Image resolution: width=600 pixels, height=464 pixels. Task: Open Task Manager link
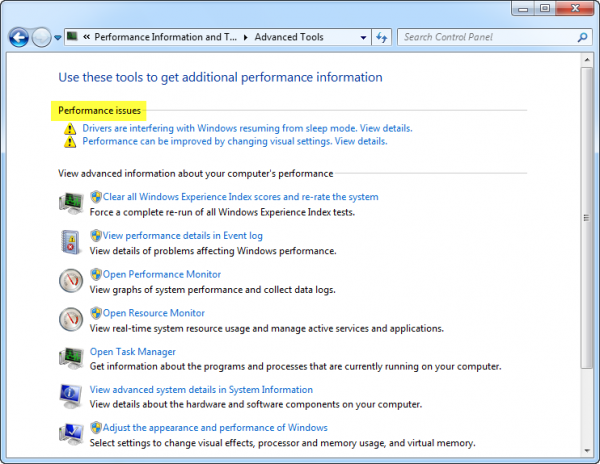(x=132, y=352)
